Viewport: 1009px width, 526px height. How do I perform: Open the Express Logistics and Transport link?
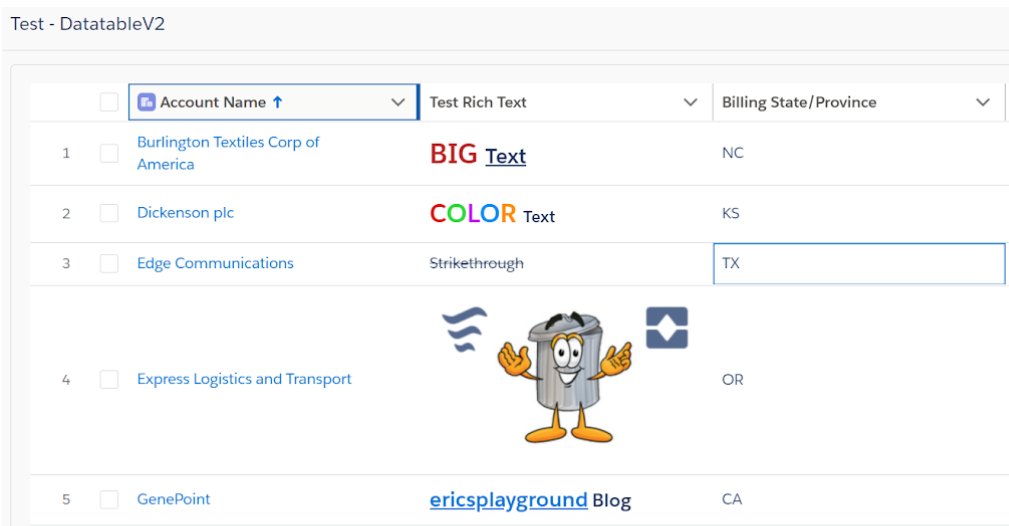[x=244, y=379]
